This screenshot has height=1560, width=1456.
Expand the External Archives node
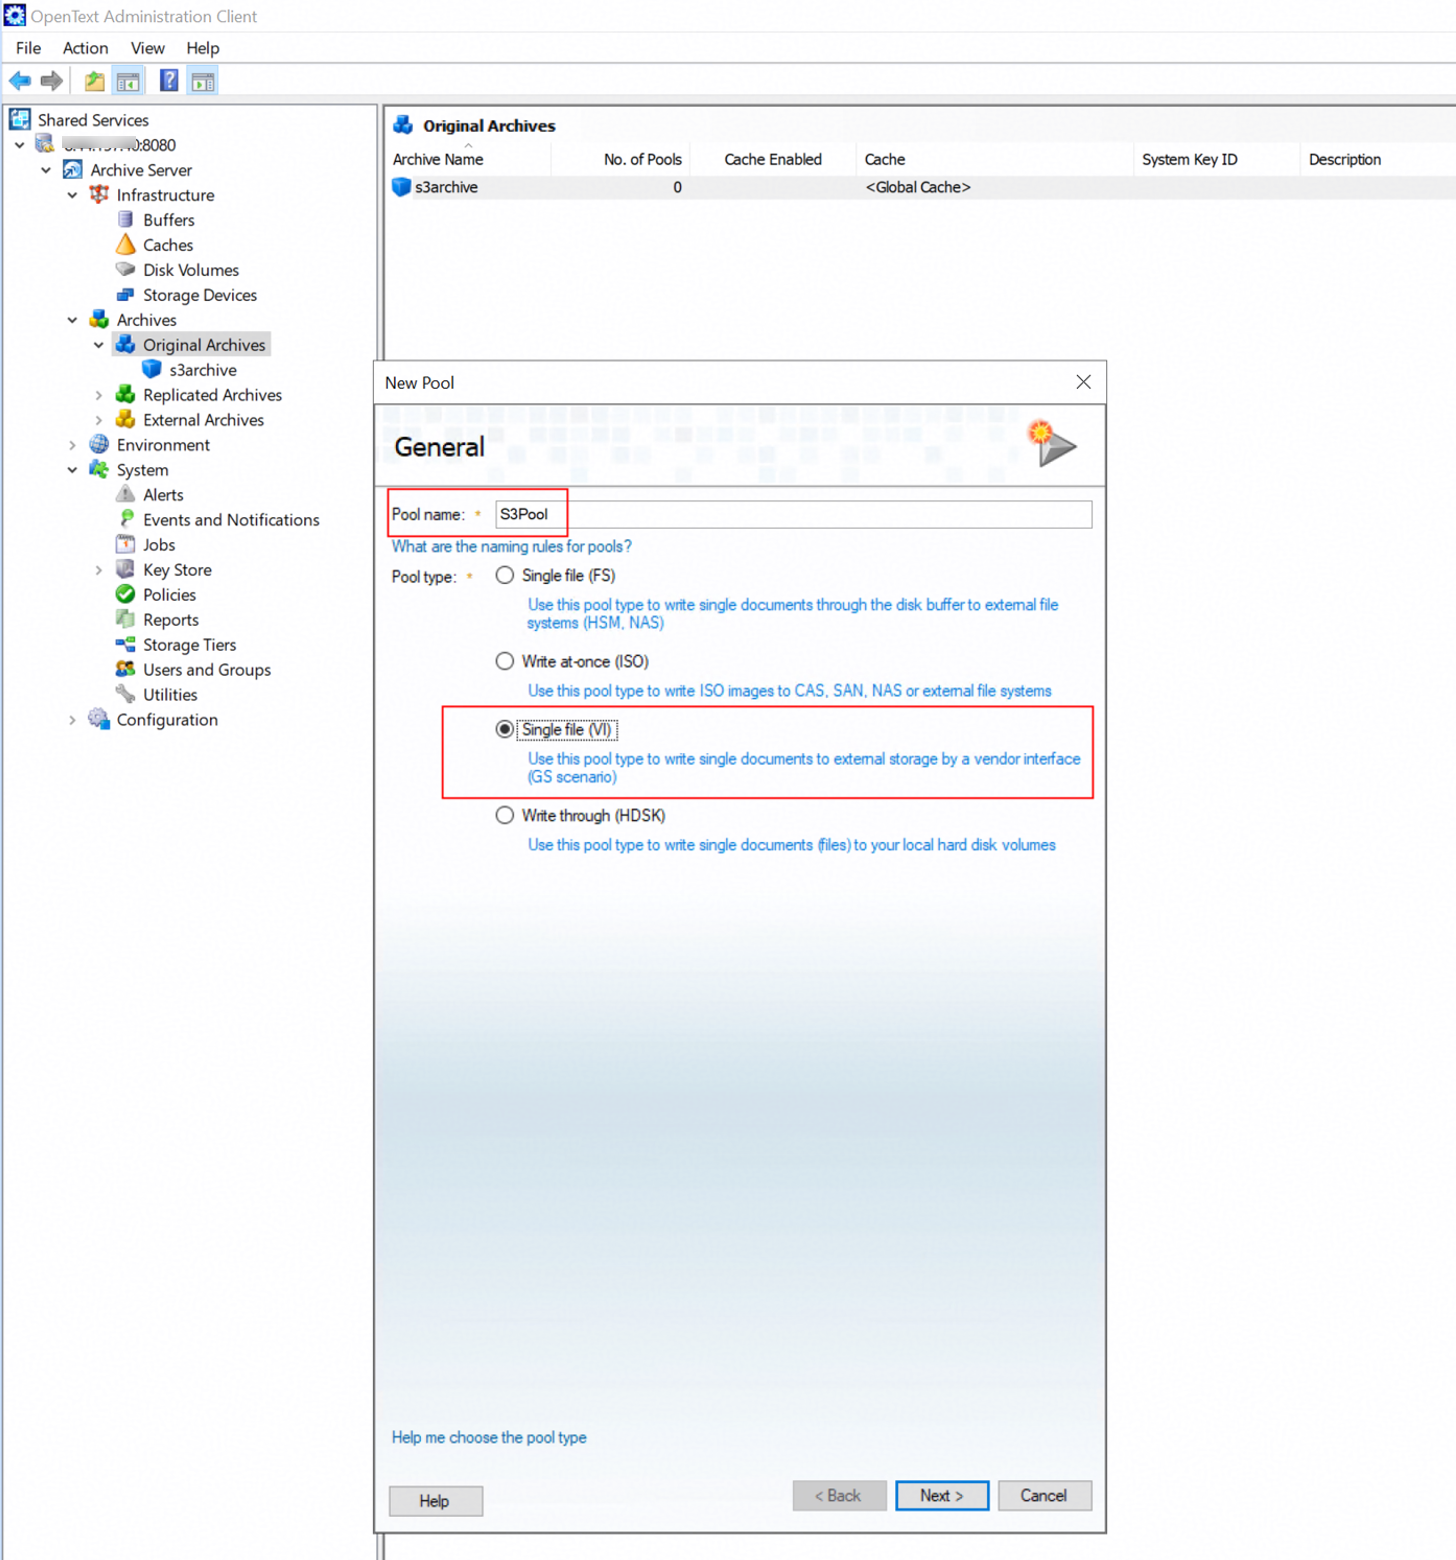pyautogui.click(x=98, y=420)
